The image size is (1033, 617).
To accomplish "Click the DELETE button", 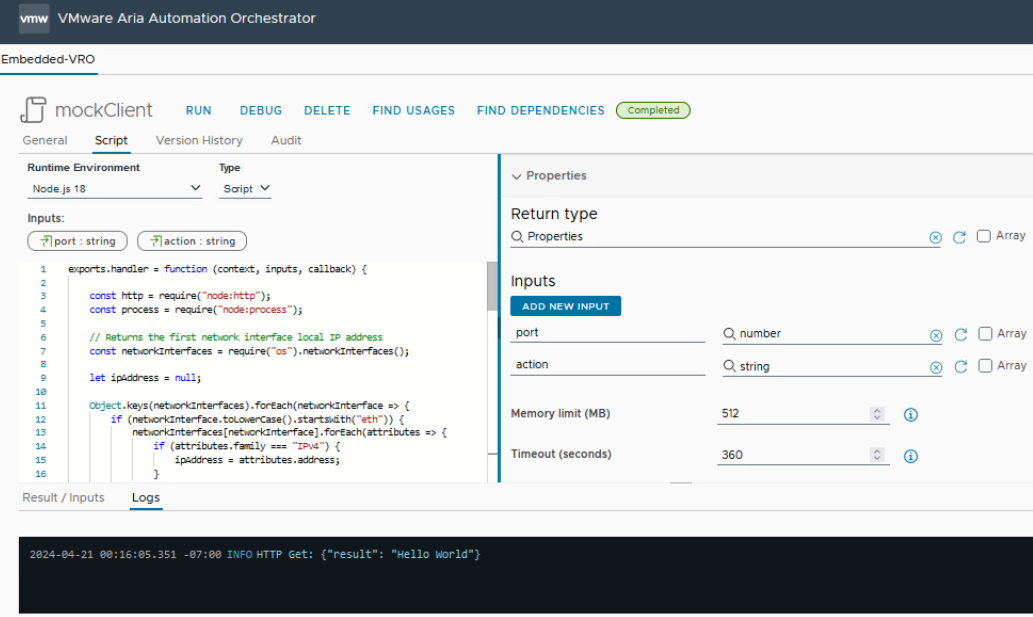I will (x=327, y=111).
